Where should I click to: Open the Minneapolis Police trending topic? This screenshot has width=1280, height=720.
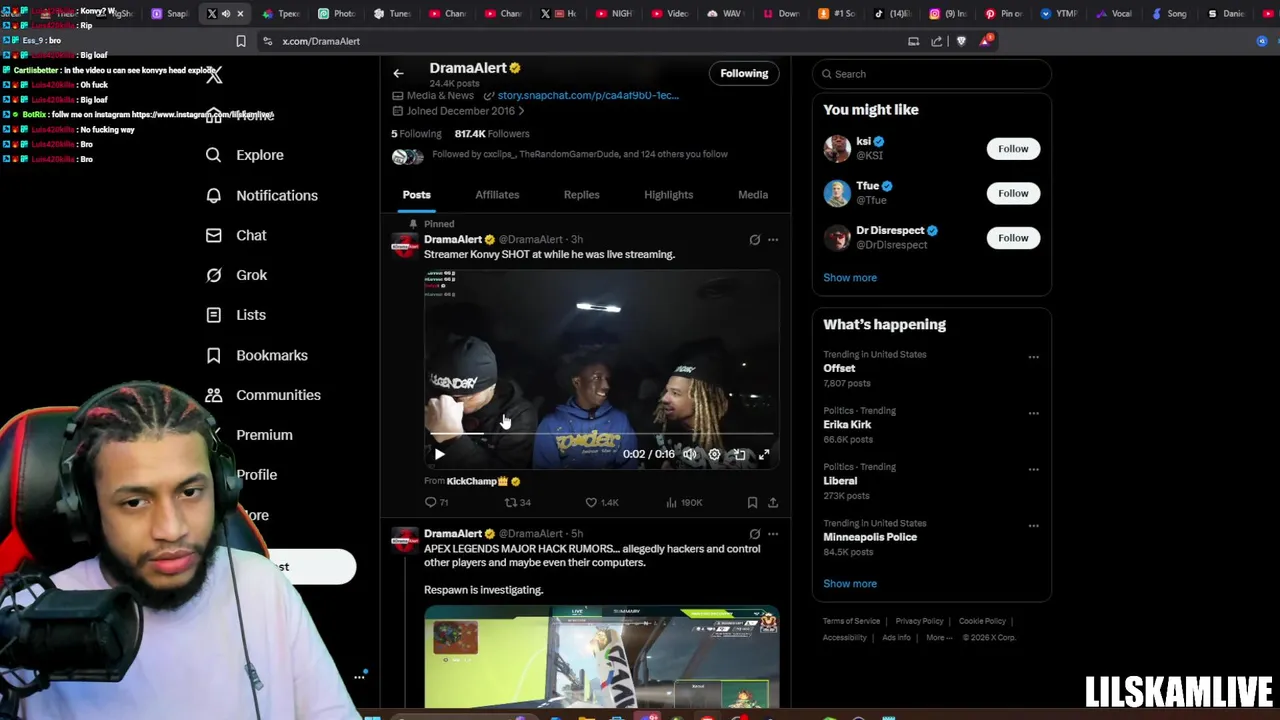(870, 537)
